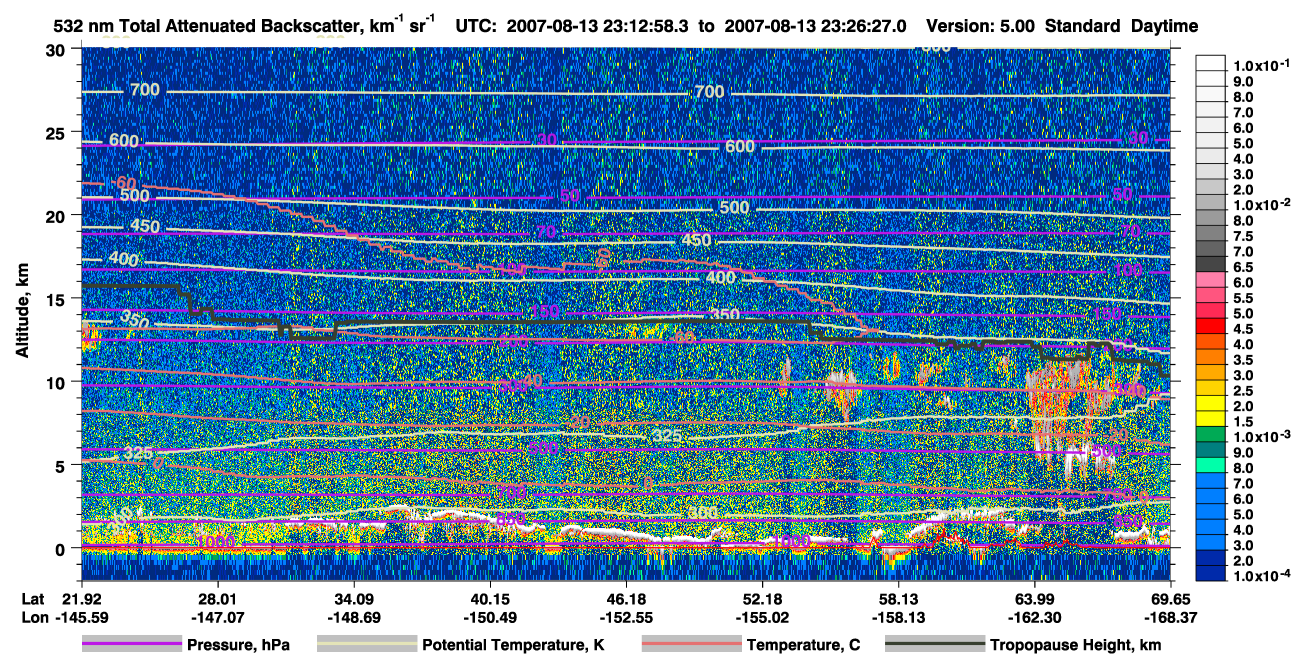Click the longitude value '-168.37'
The image size is (1300, 667).
pos(1170,617)
